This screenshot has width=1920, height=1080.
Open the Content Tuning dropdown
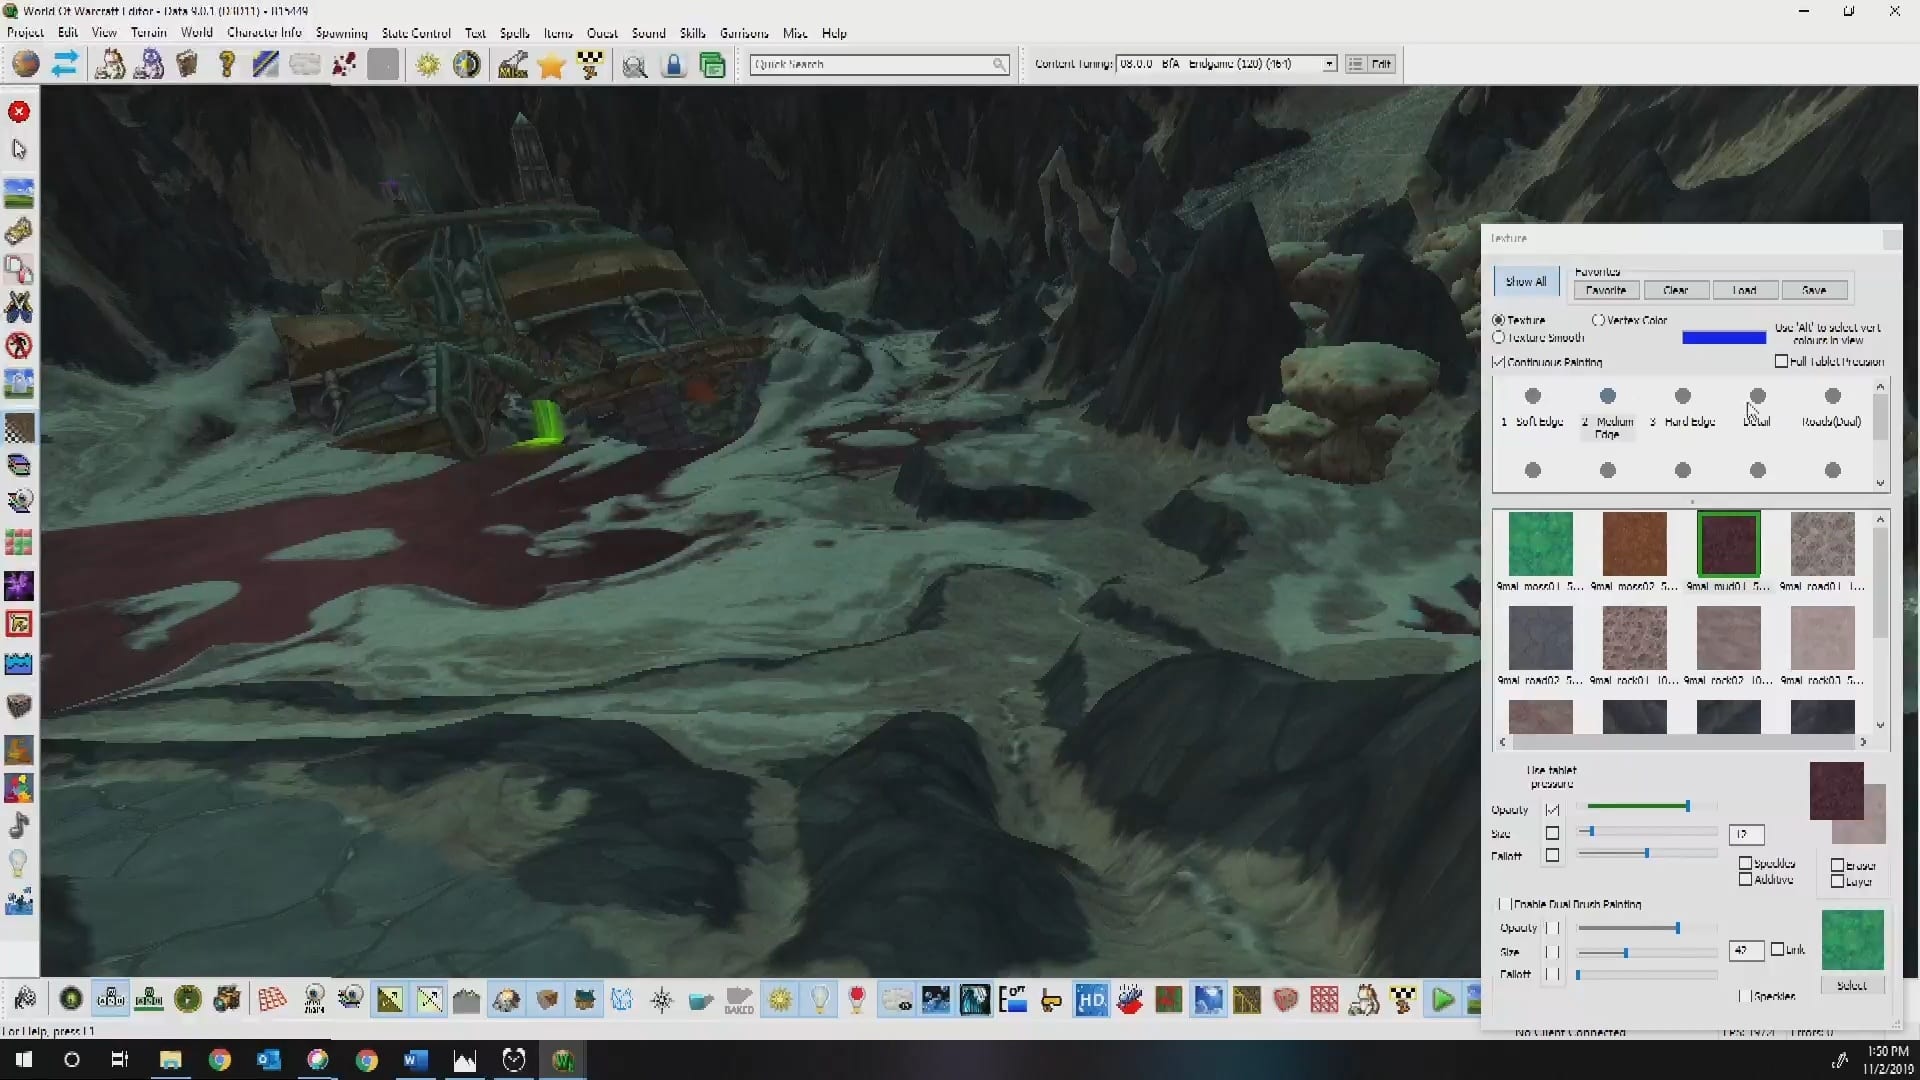pyautogui.click(x=1329, y=64)
